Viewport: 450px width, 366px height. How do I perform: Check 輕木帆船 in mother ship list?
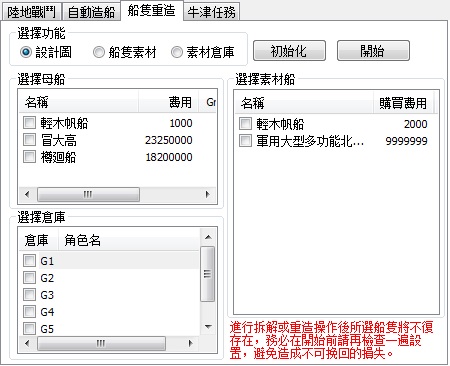click(29, 123)
